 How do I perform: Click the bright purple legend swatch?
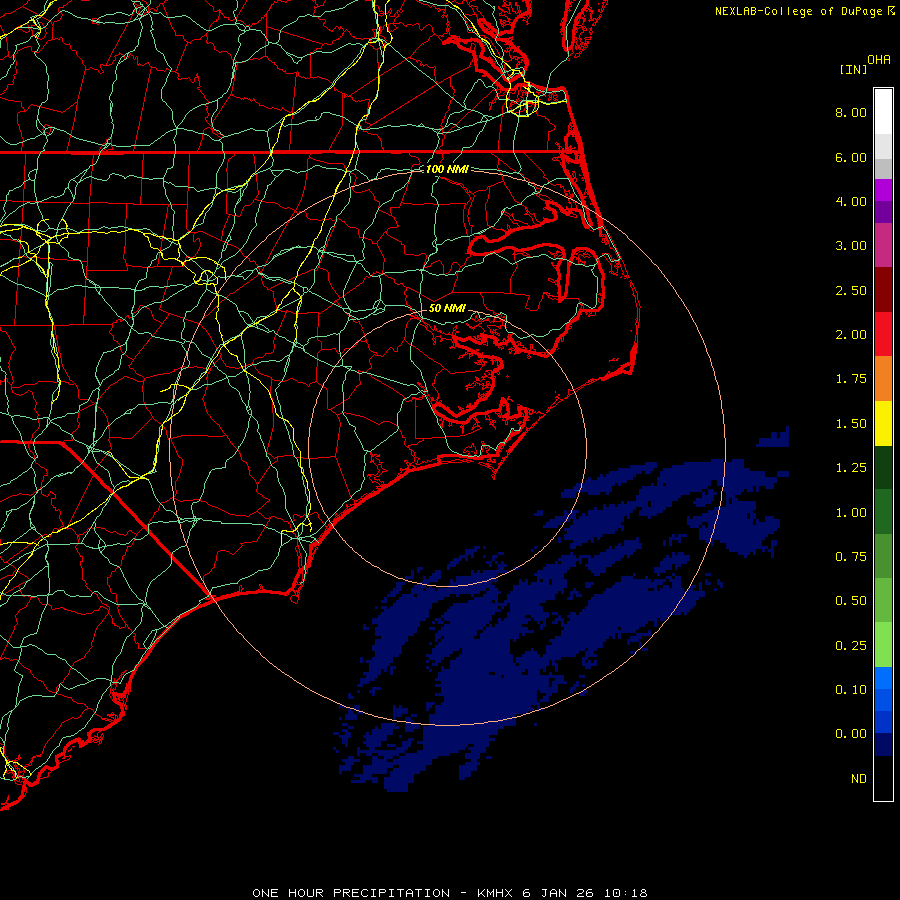click(x=883, y=190)
